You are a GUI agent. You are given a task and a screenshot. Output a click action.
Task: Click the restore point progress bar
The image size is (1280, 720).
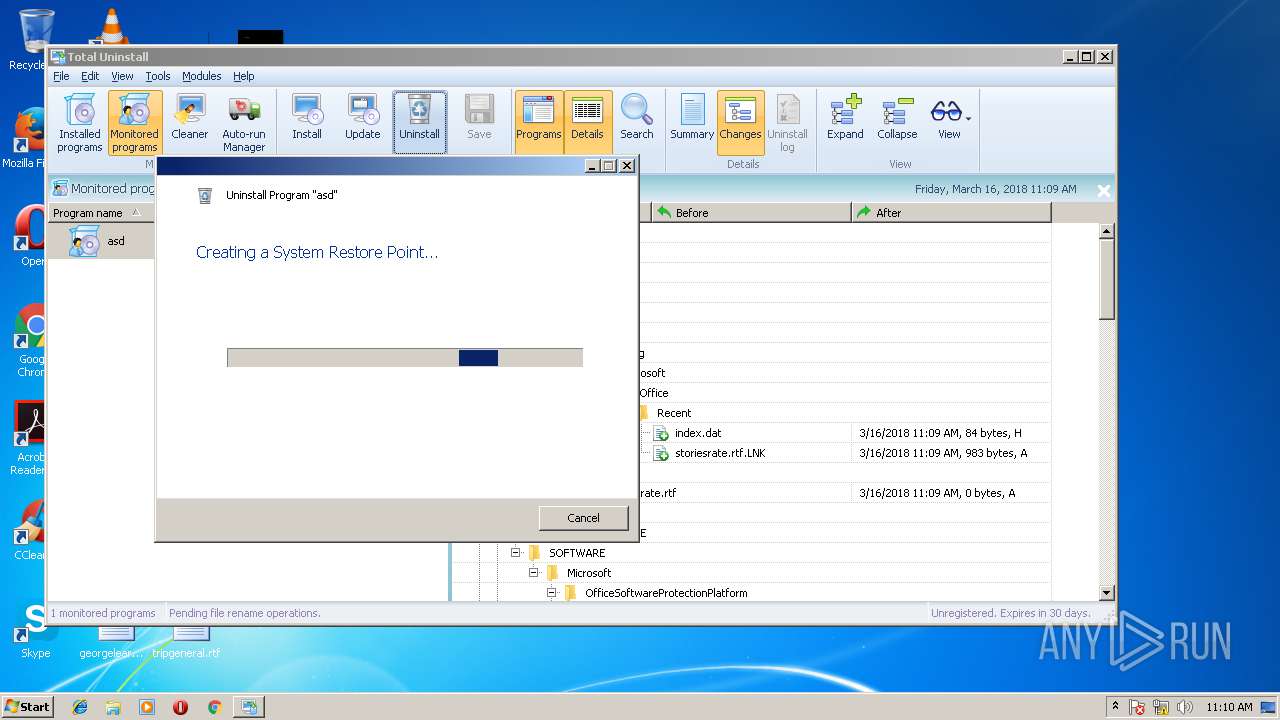tap(405, 358)
